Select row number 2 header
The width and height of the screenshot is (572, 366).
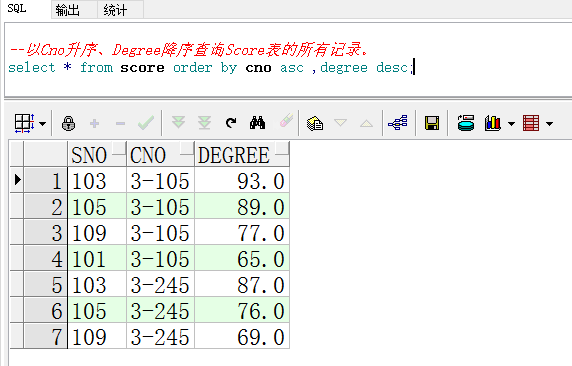pos(46,207)
